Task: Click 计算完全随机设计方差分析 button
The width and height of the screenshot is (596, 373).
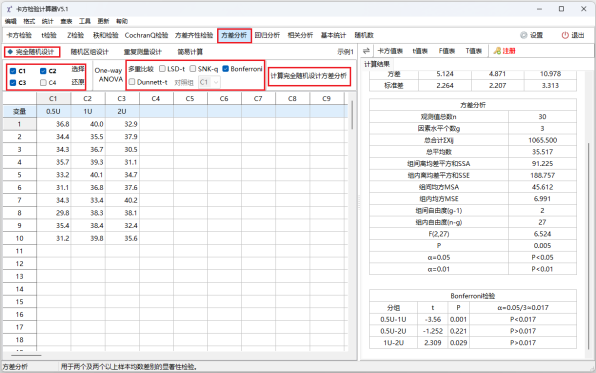Action: [309, 76]
